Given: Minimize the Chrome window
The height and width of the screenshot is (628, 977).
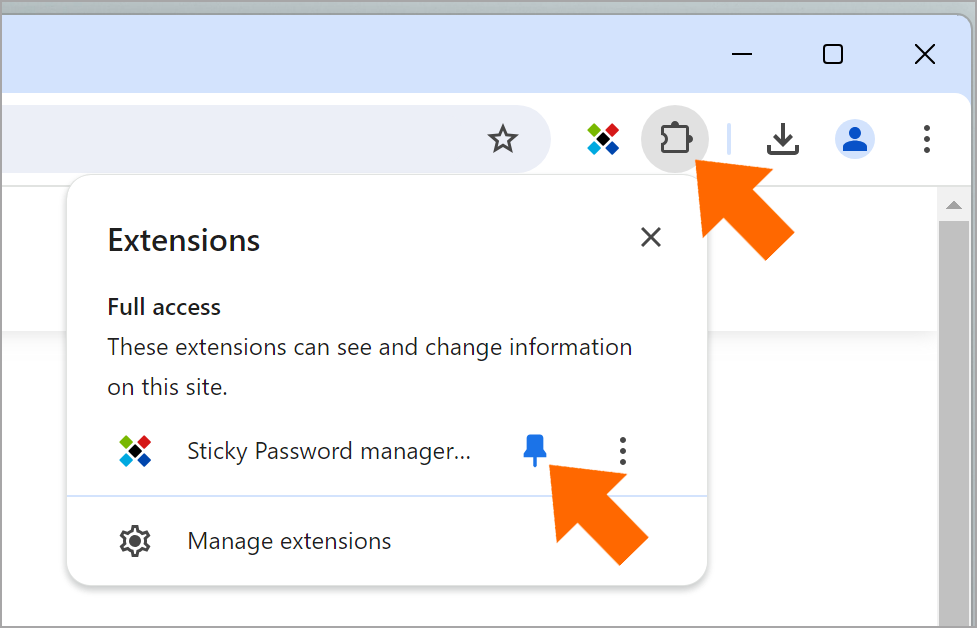Looking at the screenshot, I should coord(741,54).
